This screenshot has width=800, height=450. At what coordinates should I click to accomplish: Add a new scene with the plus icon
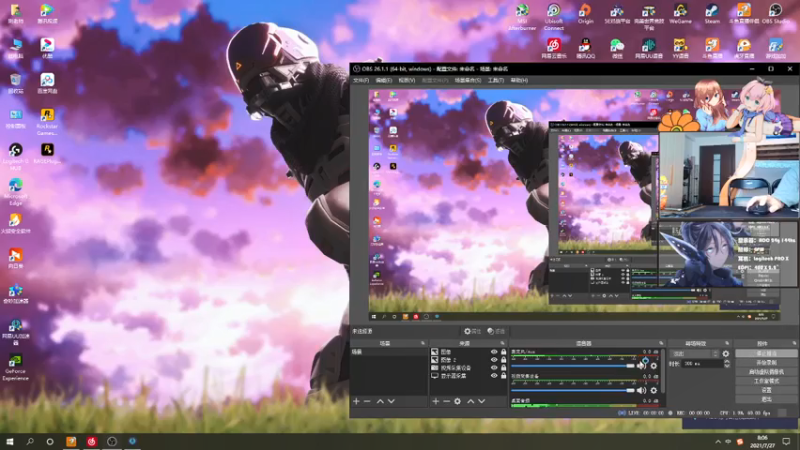[x=356, y=402]
